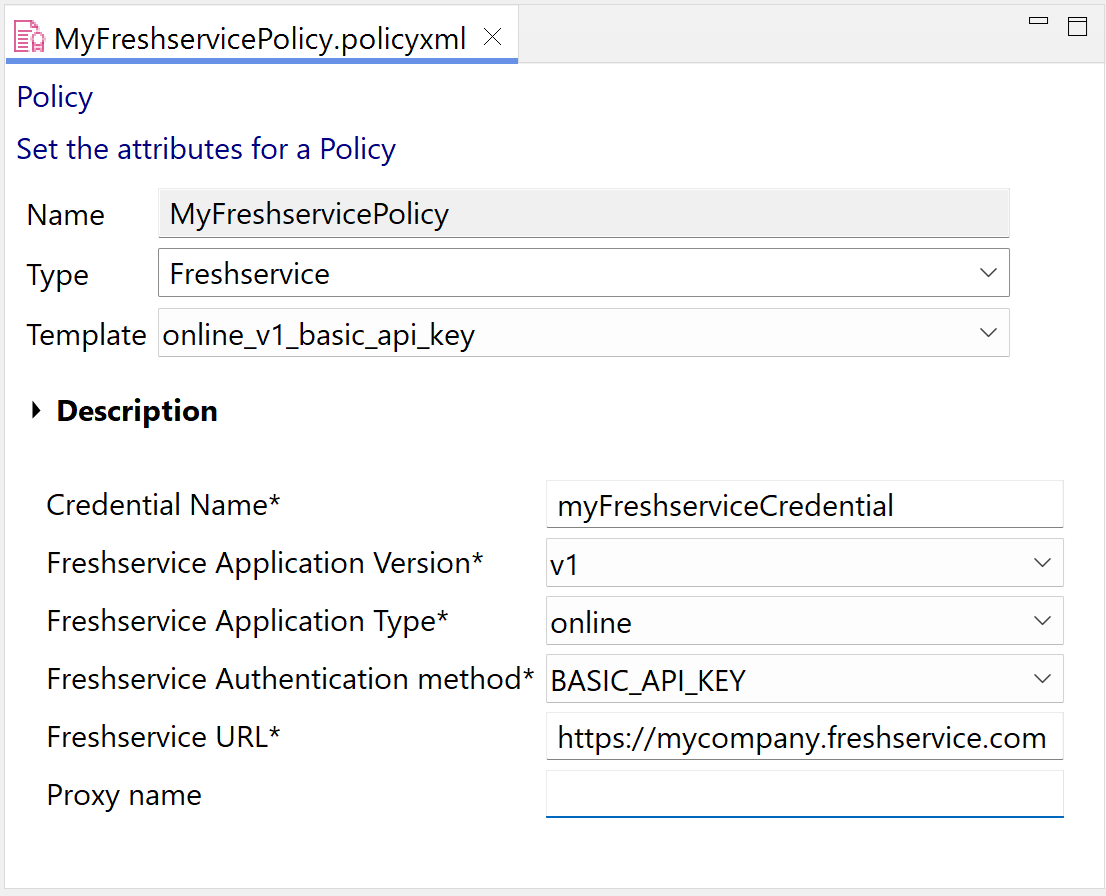The image size is (1106, 896).
Task: Open Freshservice Authentication method dropdown
Action: (x=804, y=679)
